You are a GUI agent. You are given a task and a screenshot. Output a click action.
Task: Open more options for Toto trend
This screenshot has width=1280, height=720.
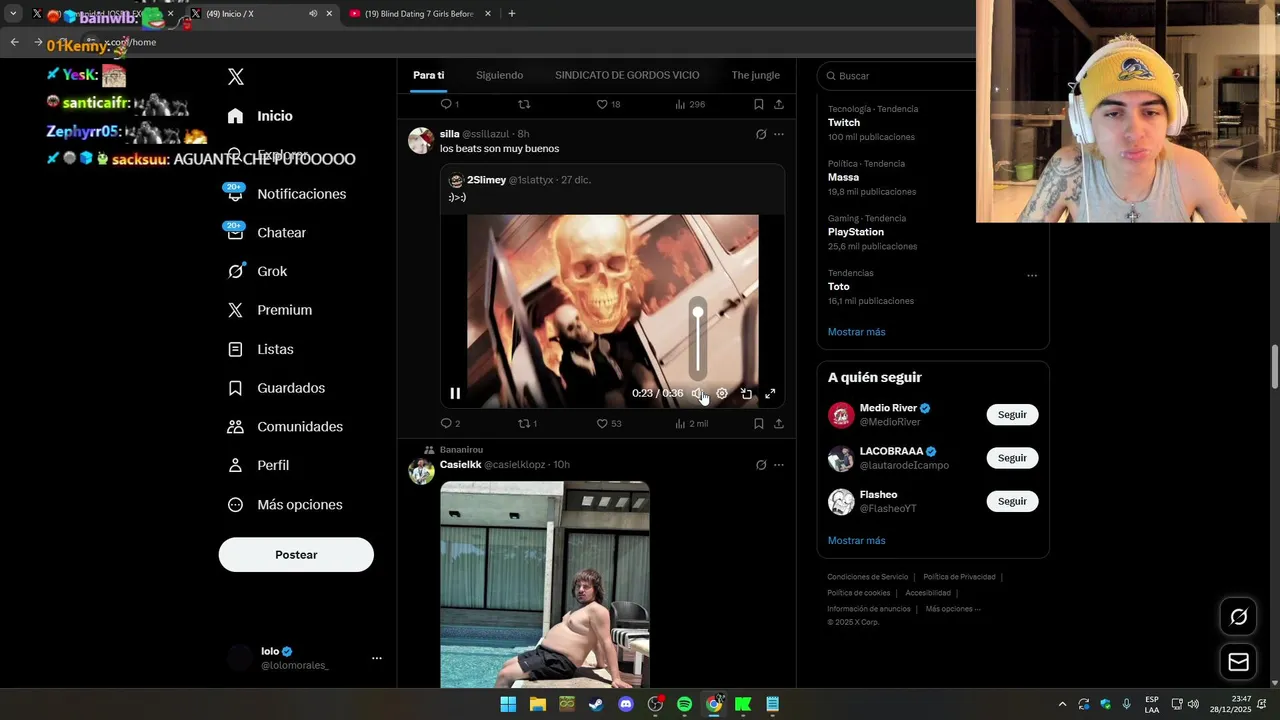(x=1032, y=276)
